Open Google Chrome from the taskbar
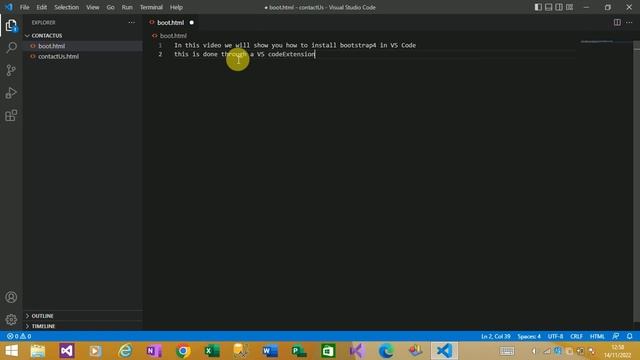 tap(183, 351)
